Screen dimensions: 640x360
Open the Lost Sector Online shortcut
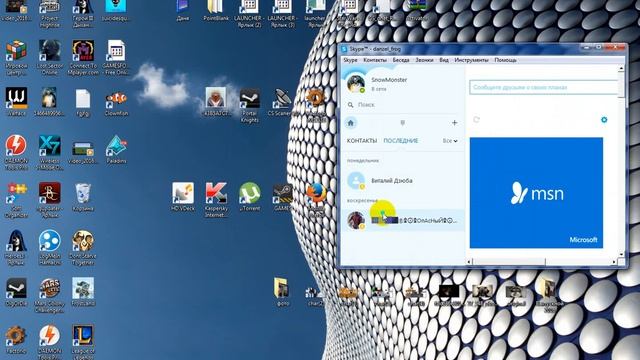point(50,58)
